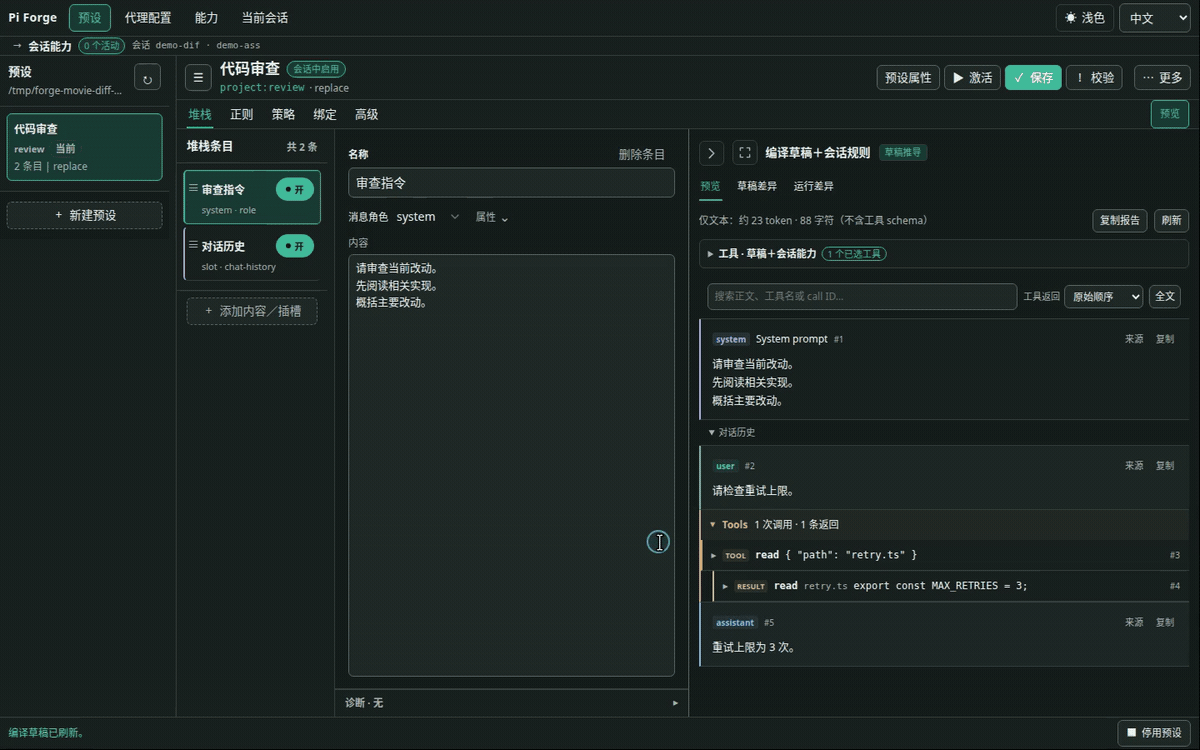Click inside the 内容 text area

click(x=511, y=466)
